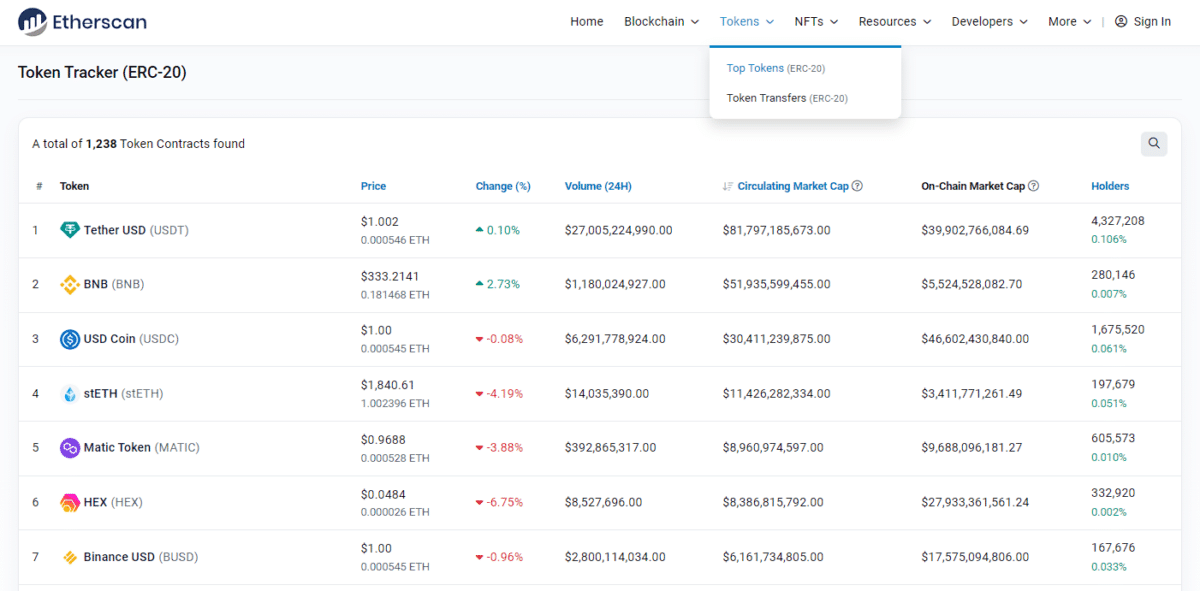Viewport: 1200px width, 591px height.
Task: Select the HEX hexagon token icon
Action: tap(69, 502)
